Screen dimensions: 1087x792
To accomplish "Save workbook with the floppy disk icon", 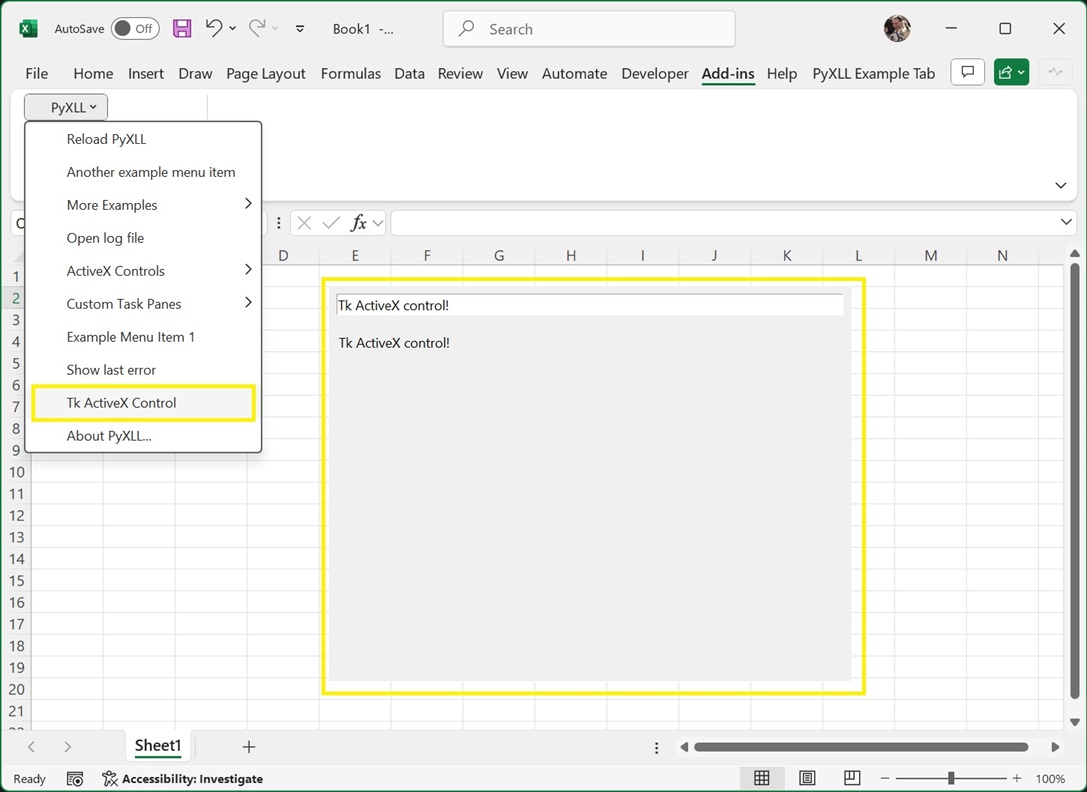I will click(182, 28).
